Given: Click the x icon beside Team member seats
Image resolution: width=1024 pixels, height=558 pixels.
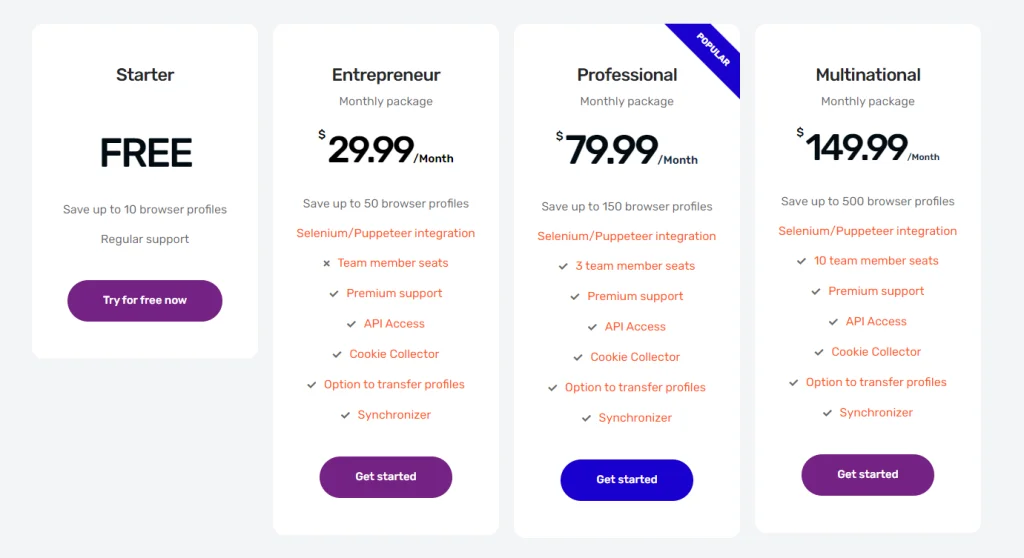Looking at the screenshot, I should pos(326,264).
